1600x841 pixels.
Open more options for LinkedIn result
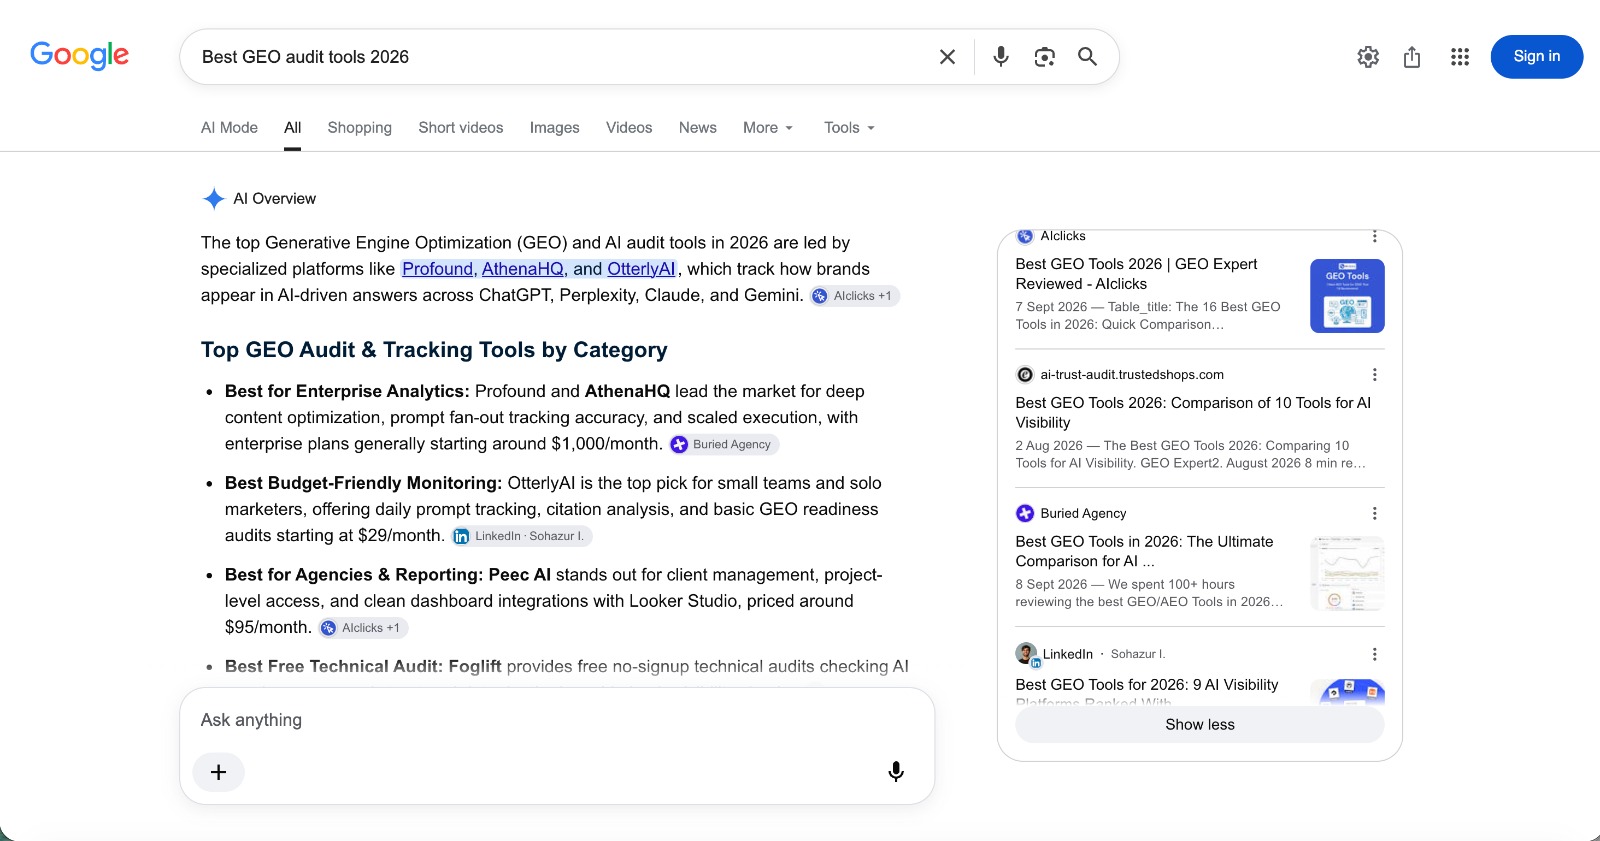1375,654
